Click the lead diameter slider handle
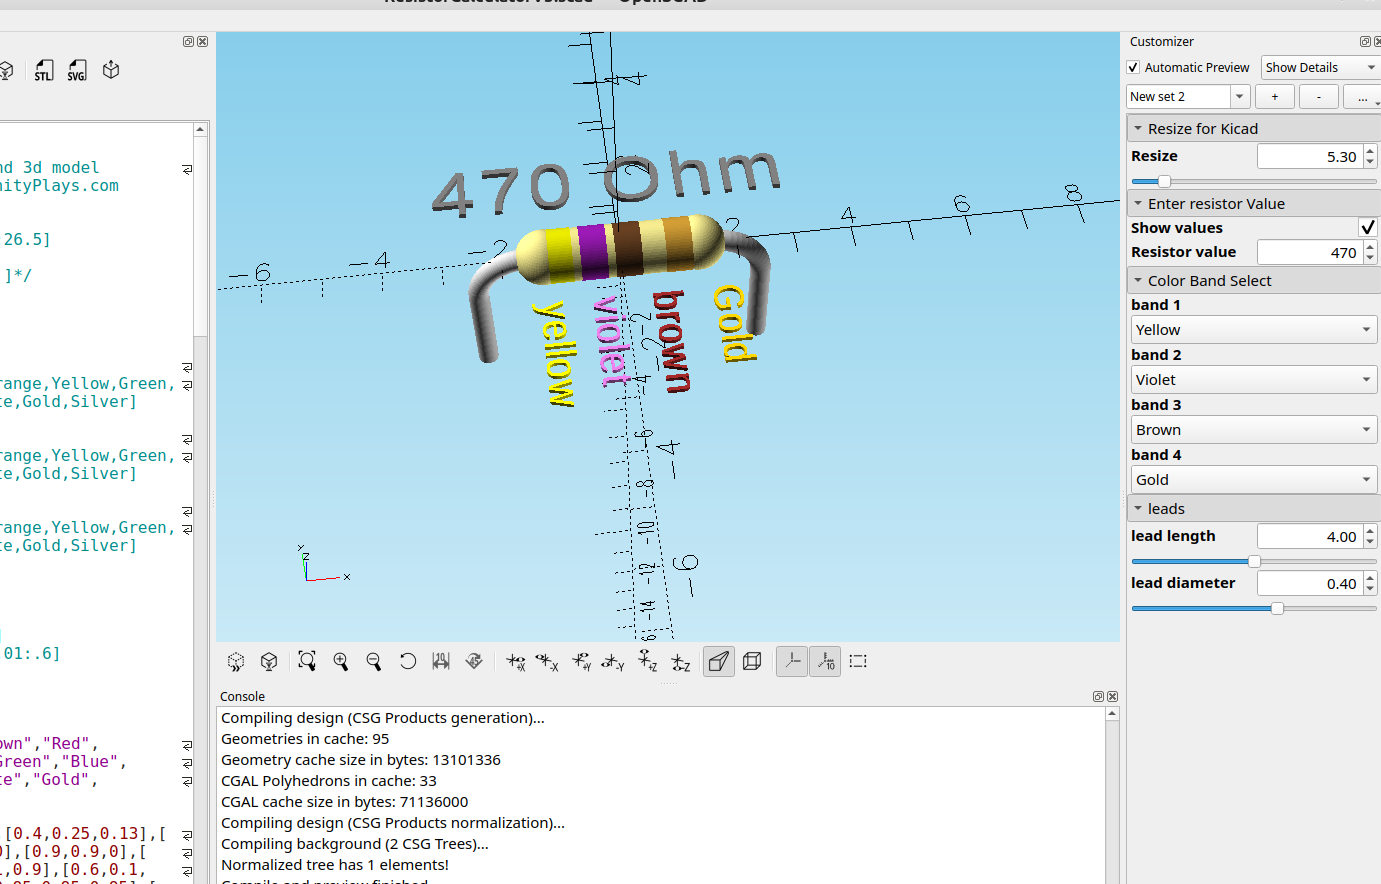Image resolution: width=1381 pixels, height=884 pixels. click(1277, 608)
